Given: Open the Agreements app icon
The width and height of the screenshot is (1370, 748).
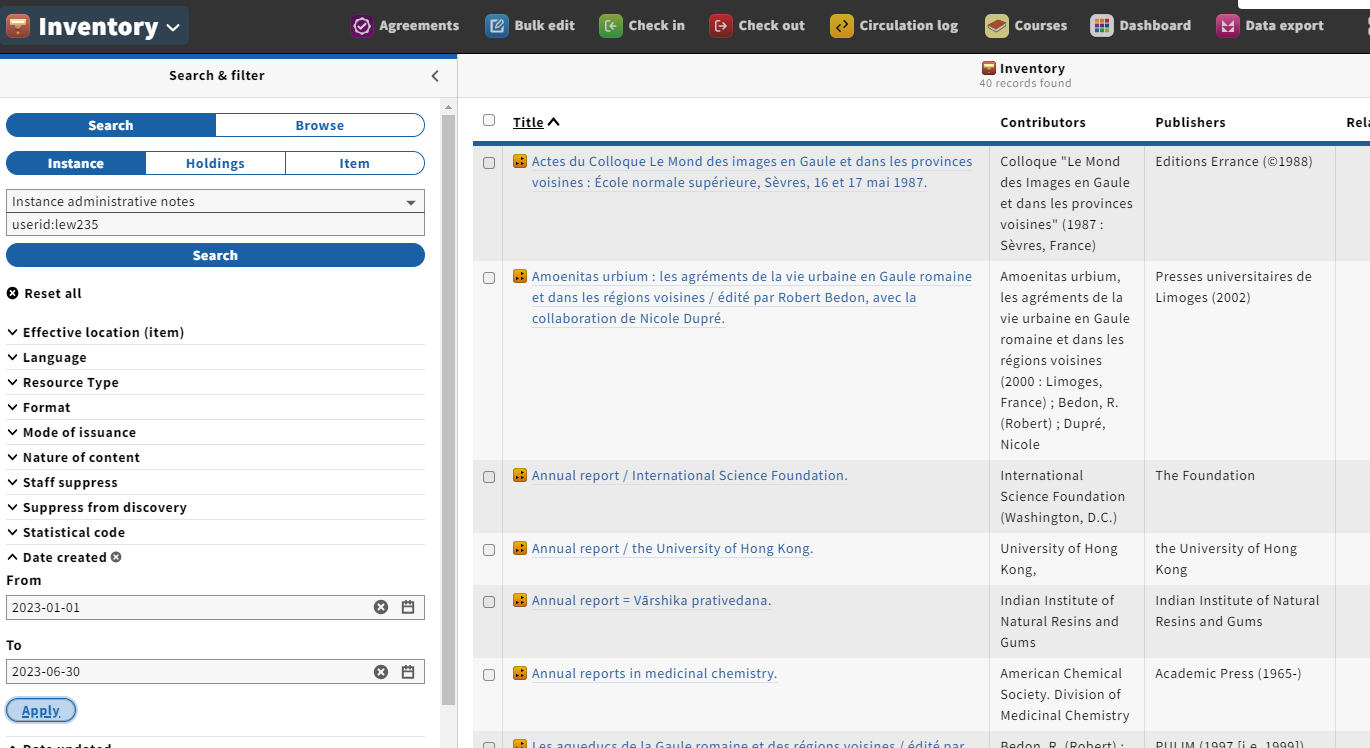Looking at the screenshot, I should [x=361, y=26].
